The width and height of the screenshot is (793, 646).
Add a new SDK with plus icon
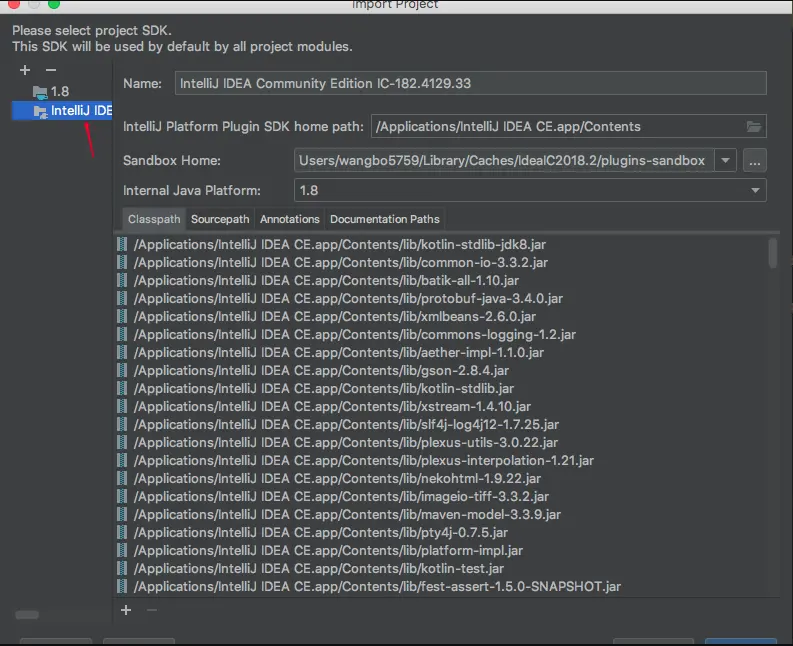click(25, 70)
